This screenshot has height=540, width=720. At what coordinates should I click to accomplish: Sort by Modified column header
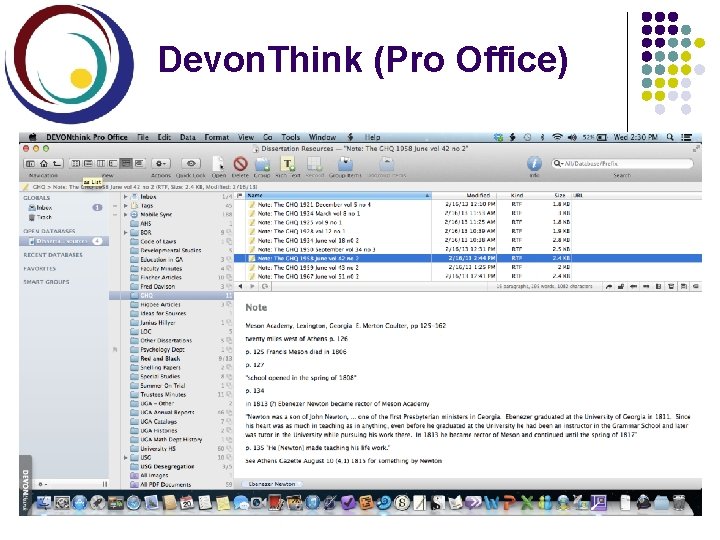click(x=464, y=195)
